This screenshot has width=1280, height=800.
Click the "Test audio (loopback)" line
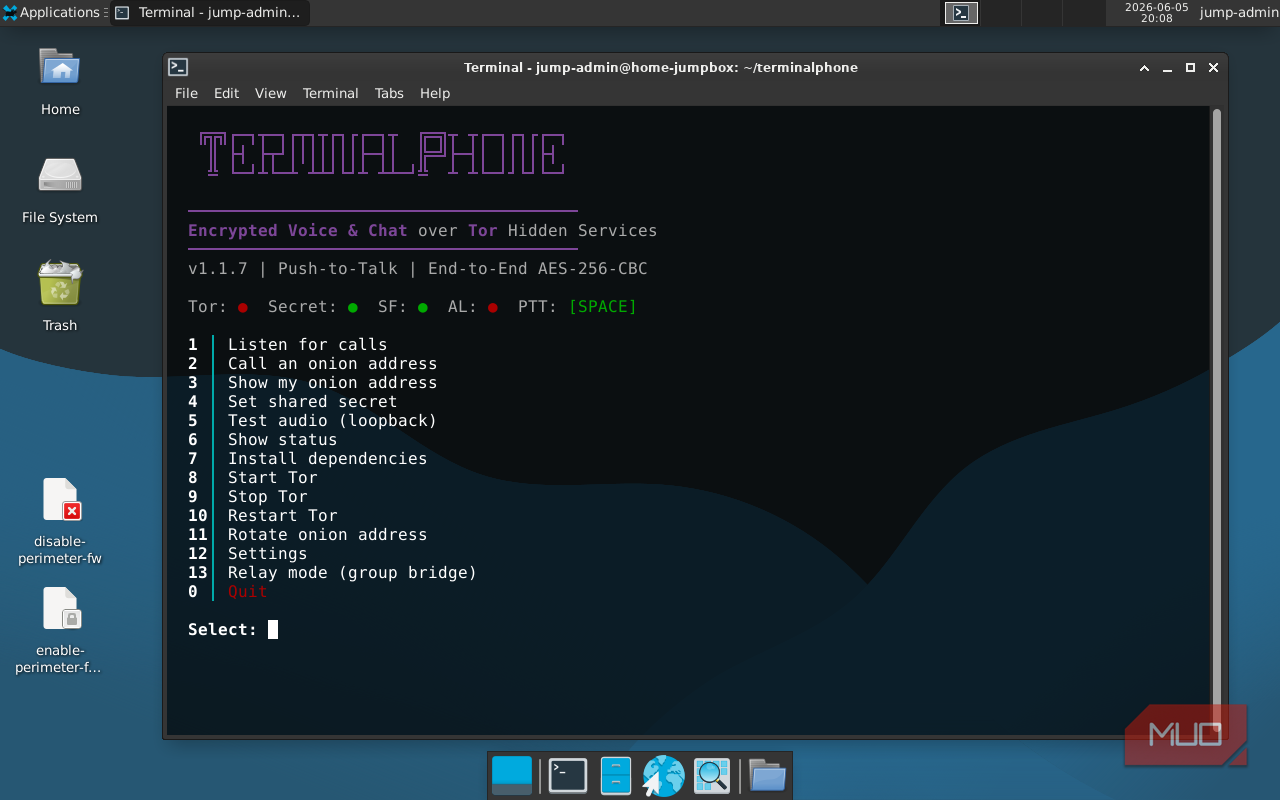[x=332, y=420]
